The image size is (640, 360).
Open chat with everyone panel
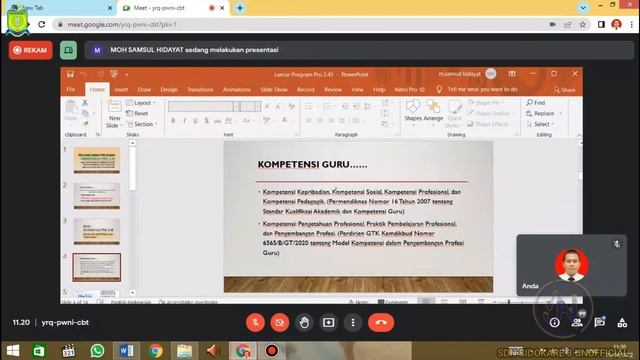pyautogui.click(x=600, y=322)
